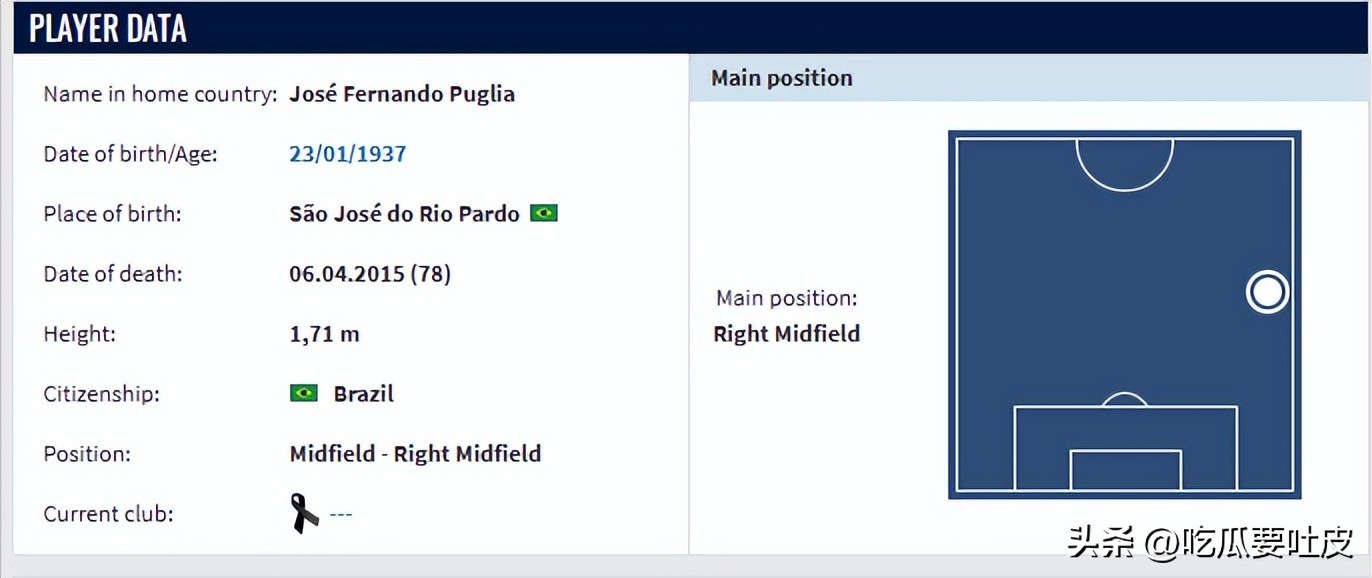Click the goal area box on pitch
The image size is (1372, 578).
point(1125,470)
